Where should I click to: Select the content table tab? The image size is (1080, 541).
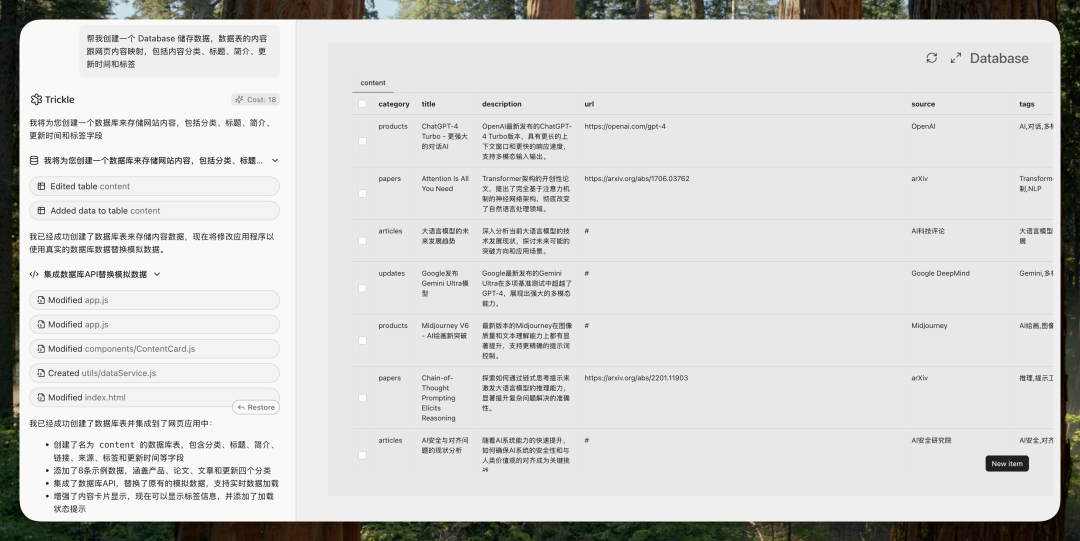click(x=373, y=83)
